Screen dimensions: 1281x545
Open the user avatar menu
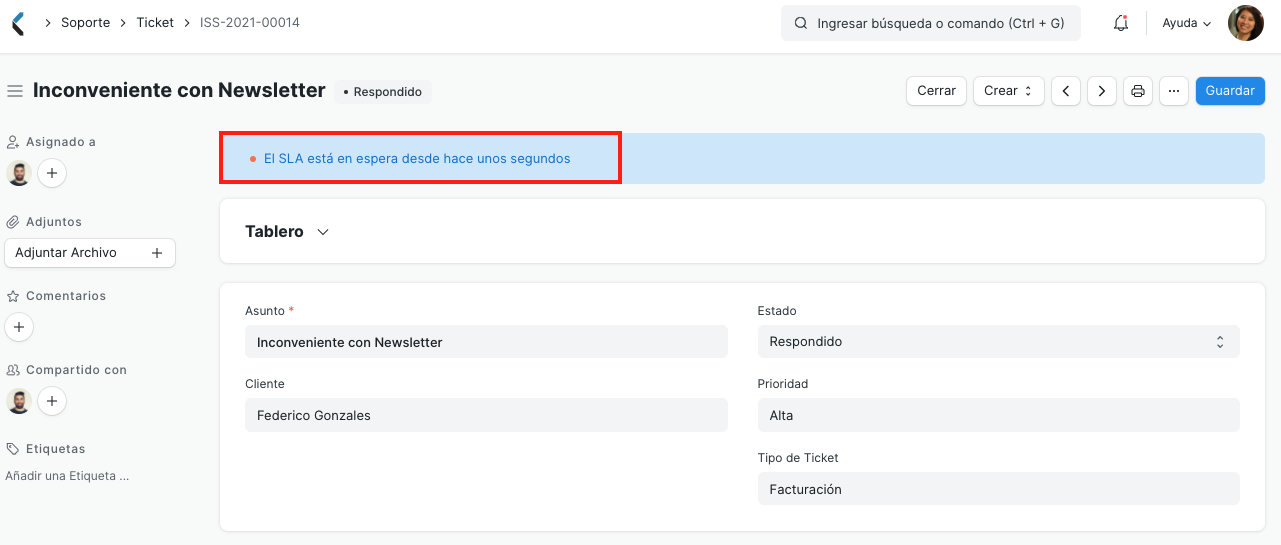(1246, 23)
